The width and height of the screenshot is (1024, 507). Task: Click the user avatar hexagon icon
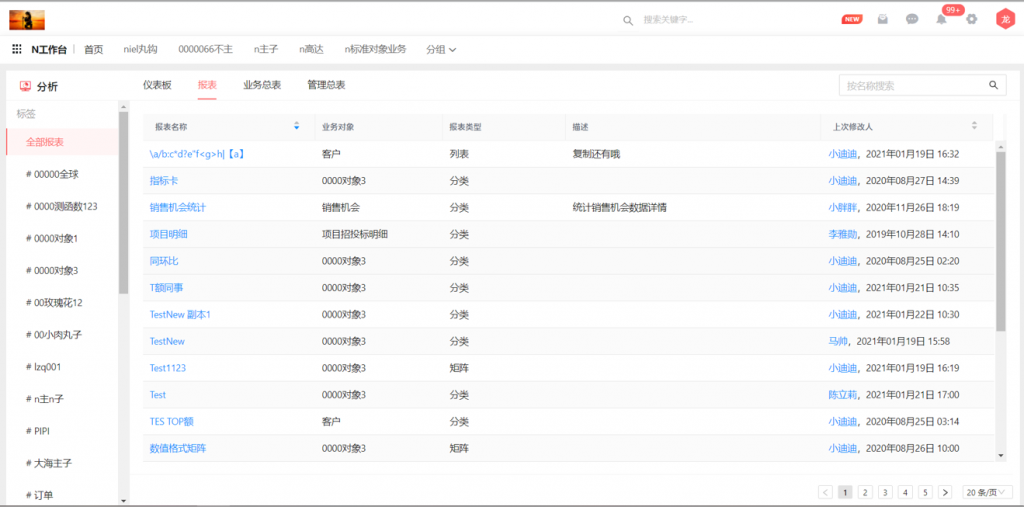pyautogui.click(x=1004, y=19)
